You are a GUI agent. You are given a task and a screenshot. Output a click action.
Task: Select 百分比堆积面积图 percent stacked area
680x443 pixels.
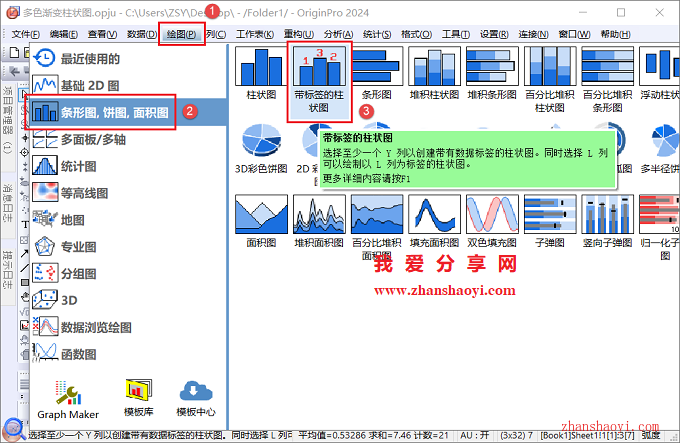tap(377, 228)
